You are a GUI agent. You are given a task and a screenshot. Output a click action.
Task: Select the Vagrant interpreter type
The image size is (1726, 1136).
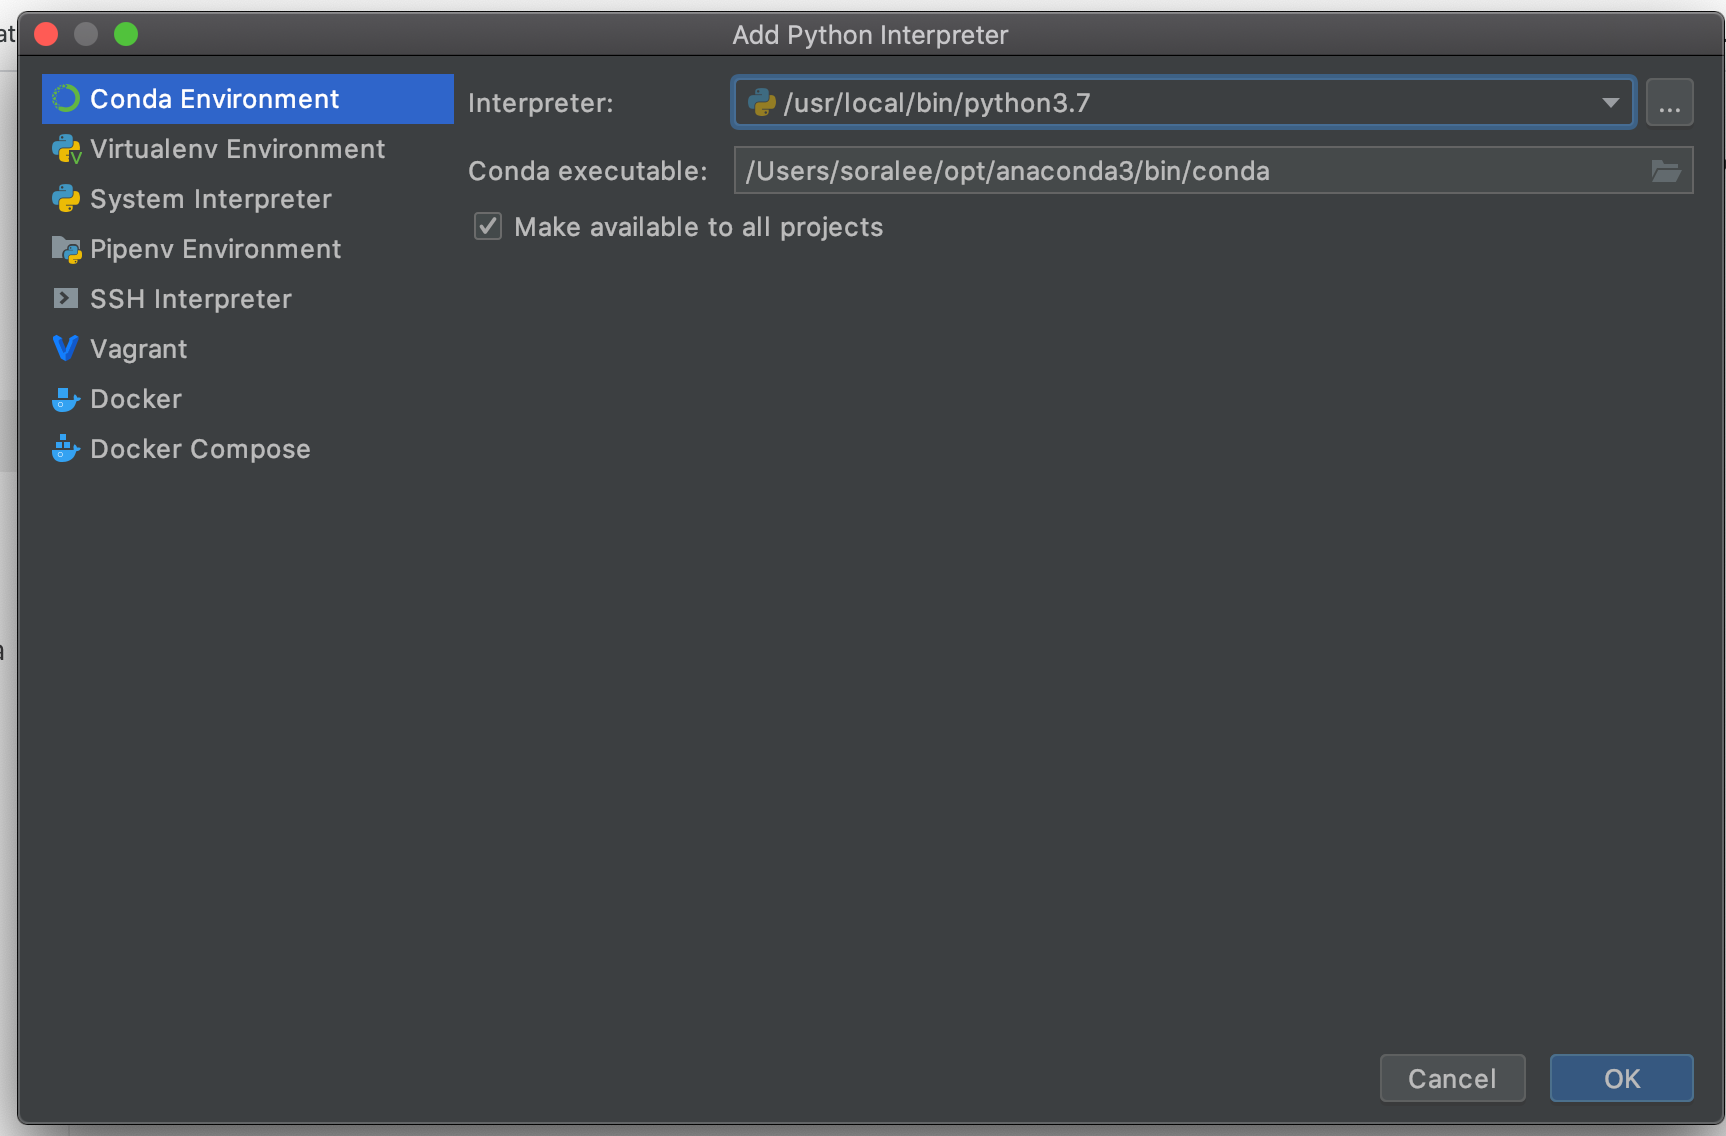click(x=248, y=349)
